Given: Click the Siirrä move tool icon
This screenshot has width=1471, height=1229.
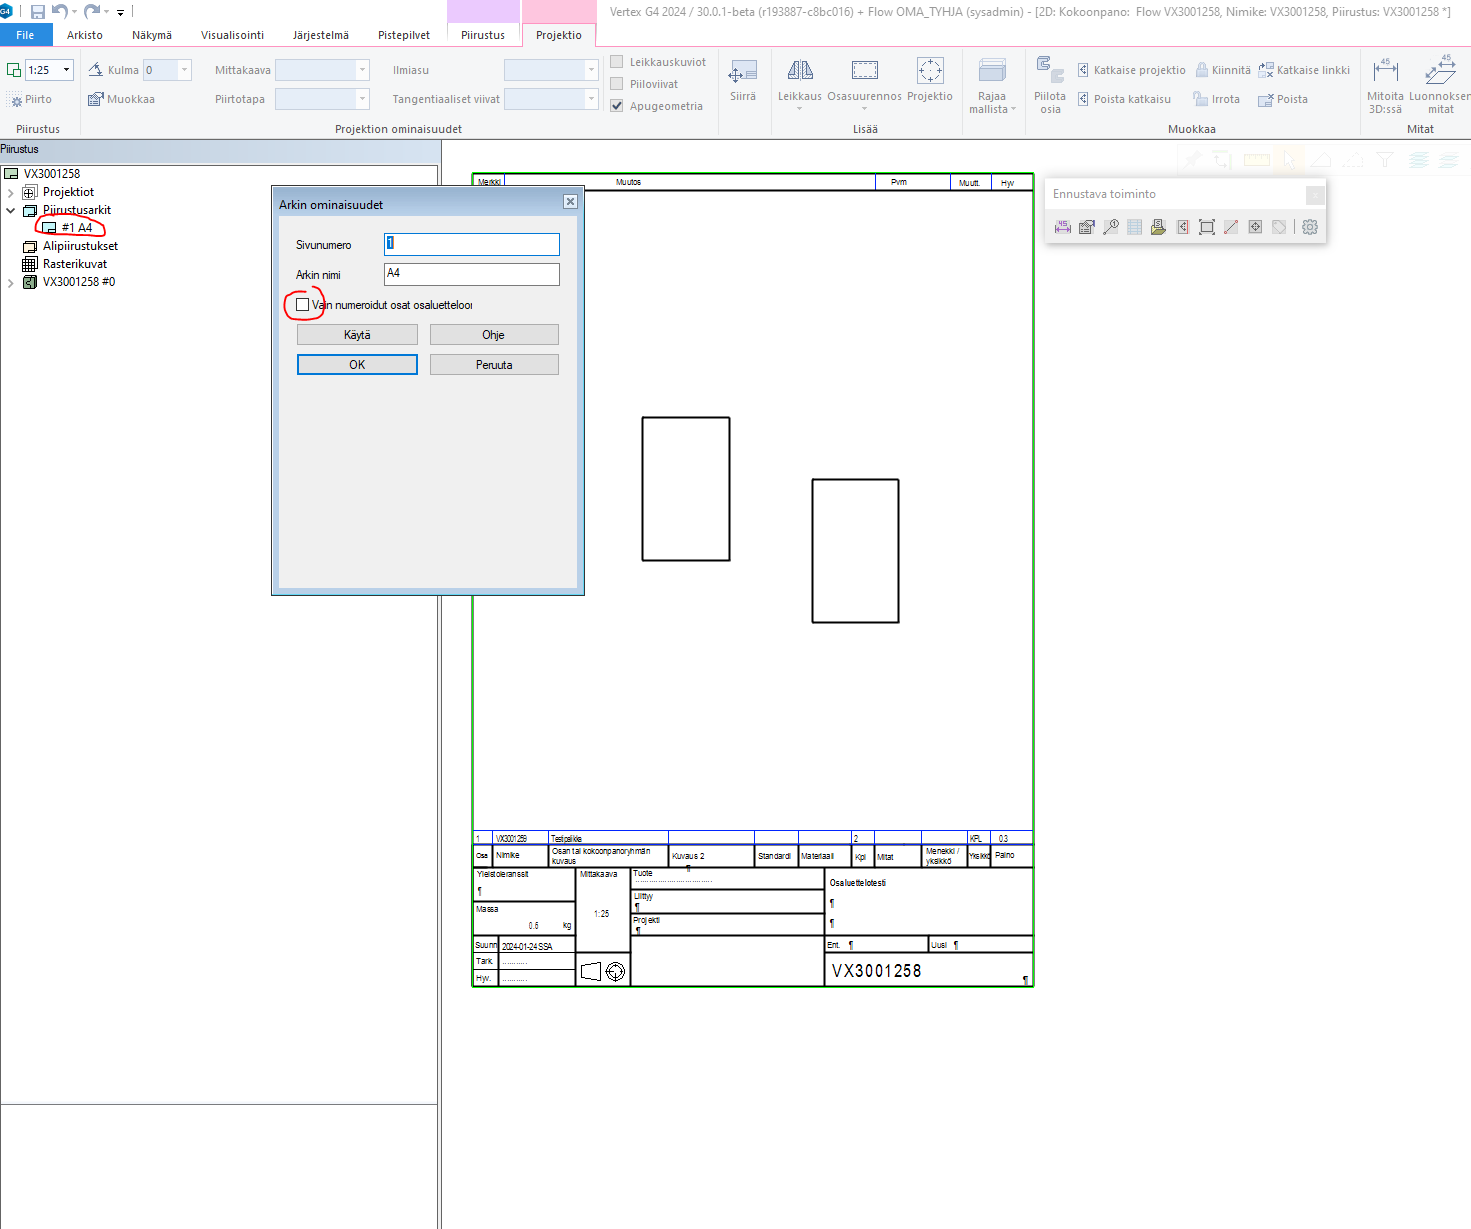Looking at the screenshot, I should click(x=743, y=73).
